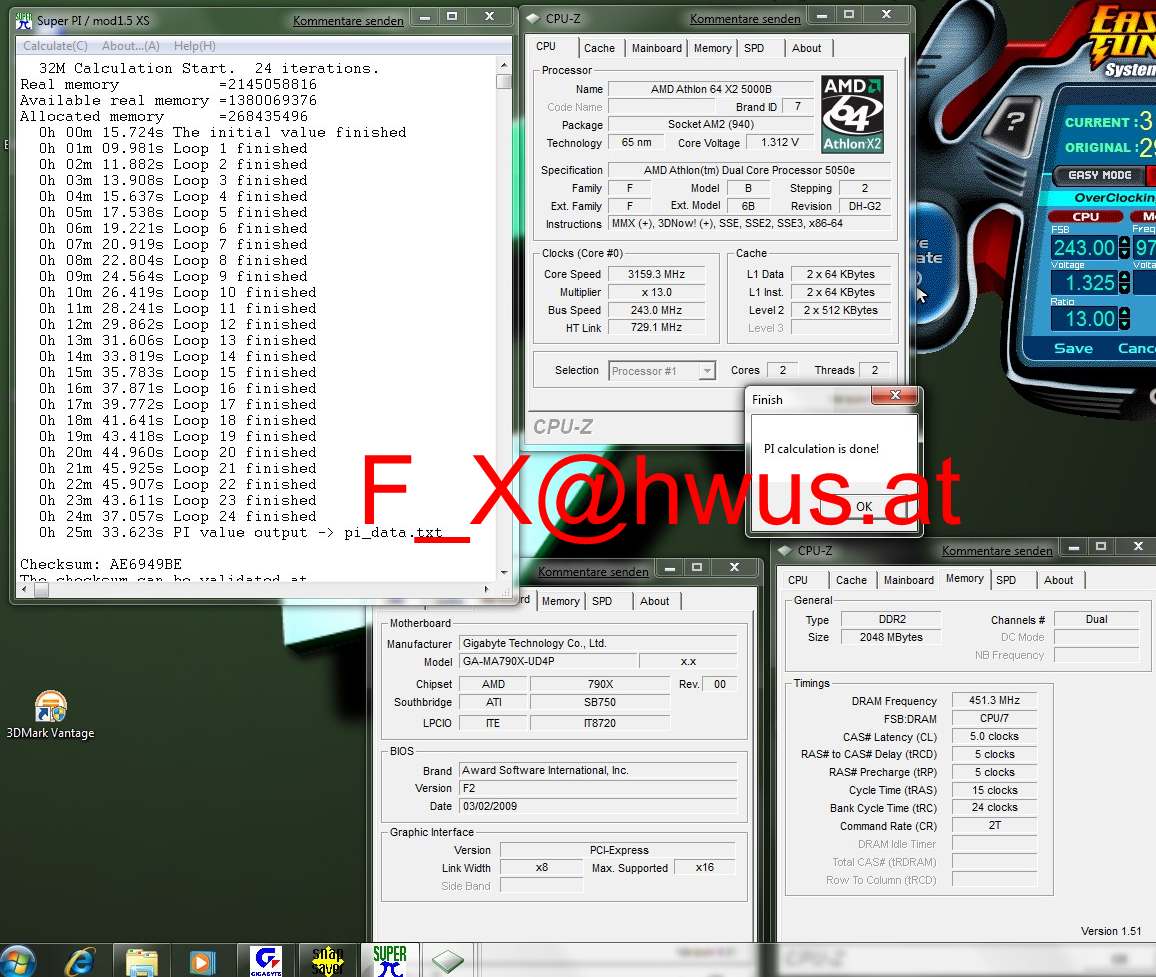
Task: Open SPD tab in mainboard CPU-Z window
Action: pos(602,601)
